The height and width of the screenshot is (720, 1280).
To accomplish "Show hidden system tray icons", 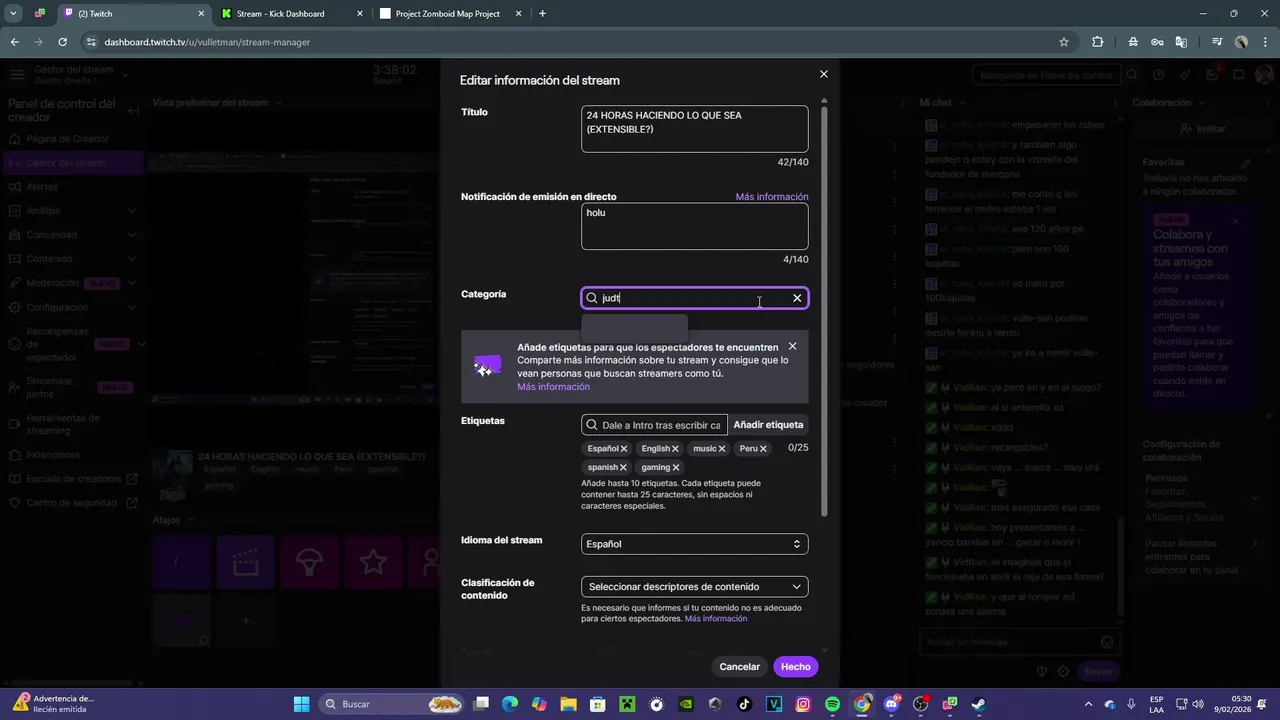I will pyautogui.click(x=1091, y=704).
